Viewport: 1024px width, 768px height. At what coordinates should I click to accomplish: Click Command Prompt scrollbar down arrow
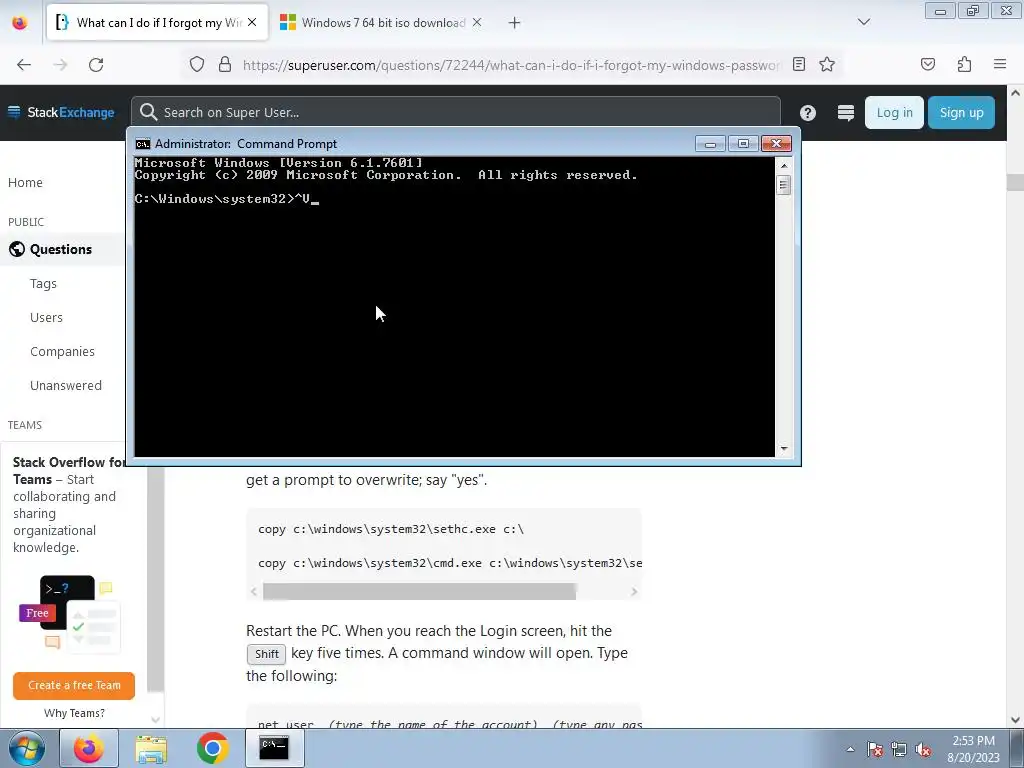(784, 449)
